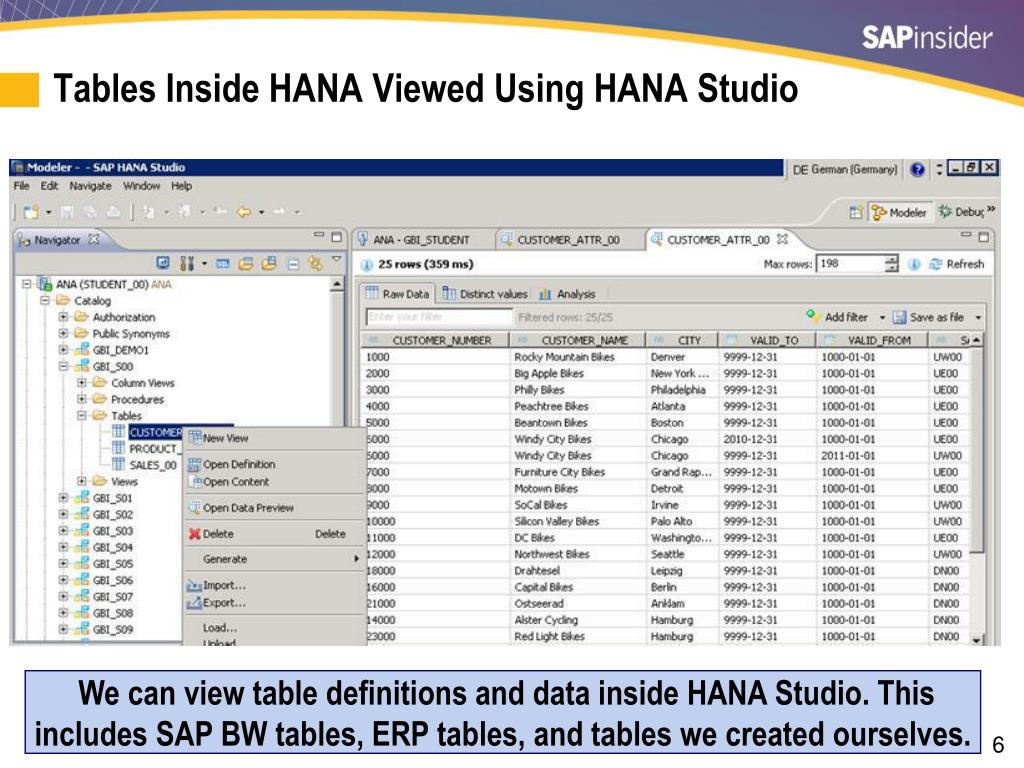The width and height of the screenshot is (1024, 768).
Task: Click the yellow Back navigation arrow
Action: tap(244, 212)
